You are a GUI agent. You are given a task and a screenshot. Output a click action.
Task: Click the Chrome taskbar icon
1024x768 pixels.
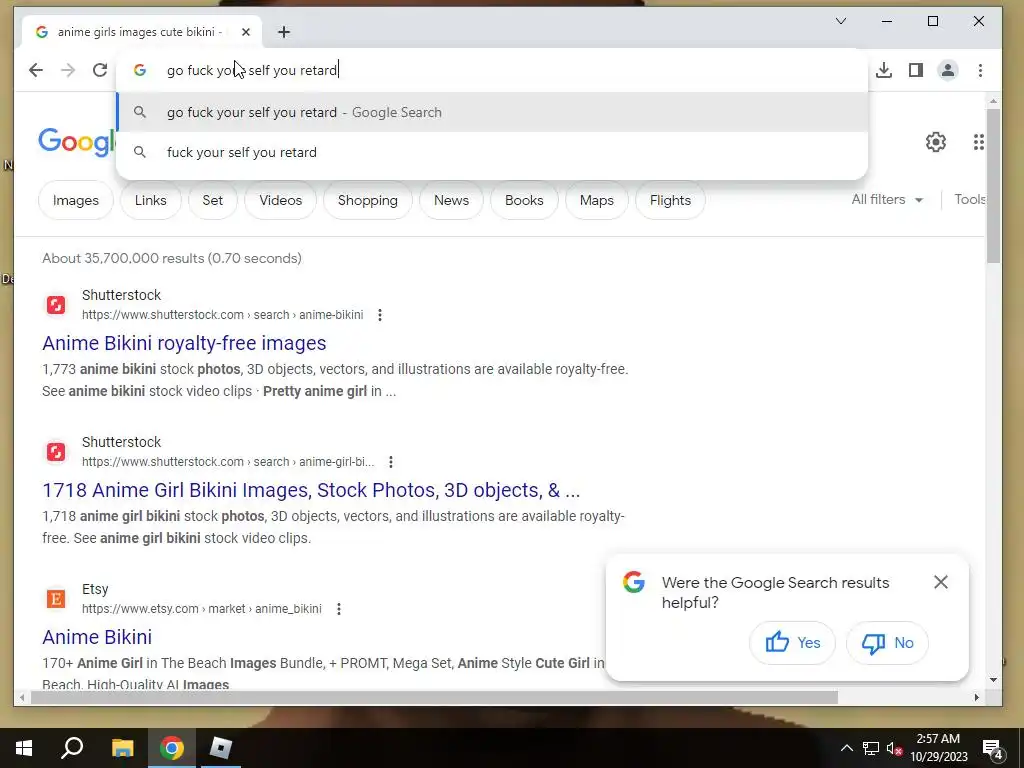click(172, 748)
